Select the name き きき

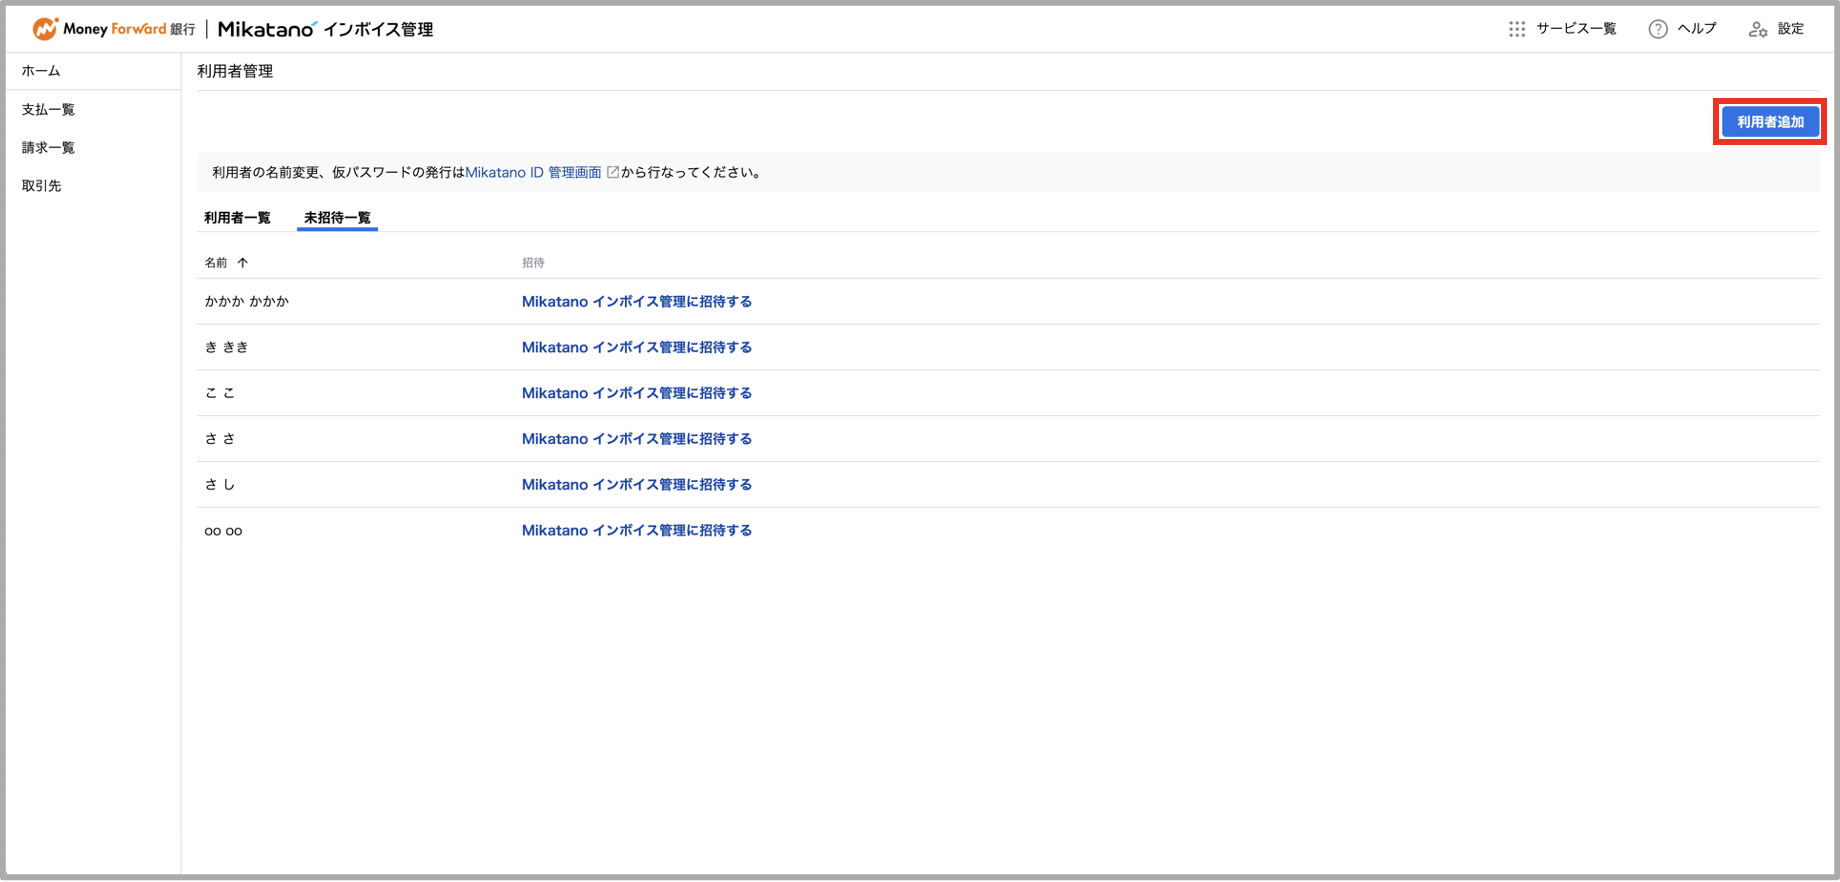(x=226, y=347)
